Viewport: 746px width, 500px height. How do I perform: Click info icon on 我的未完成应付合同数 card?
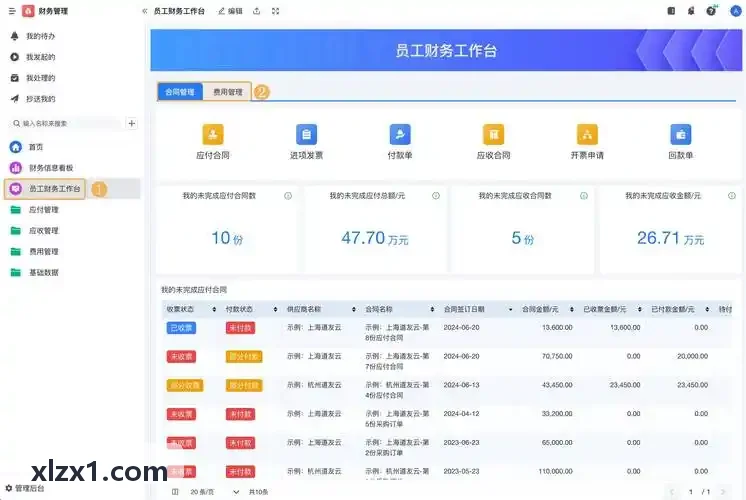point(288,196)
